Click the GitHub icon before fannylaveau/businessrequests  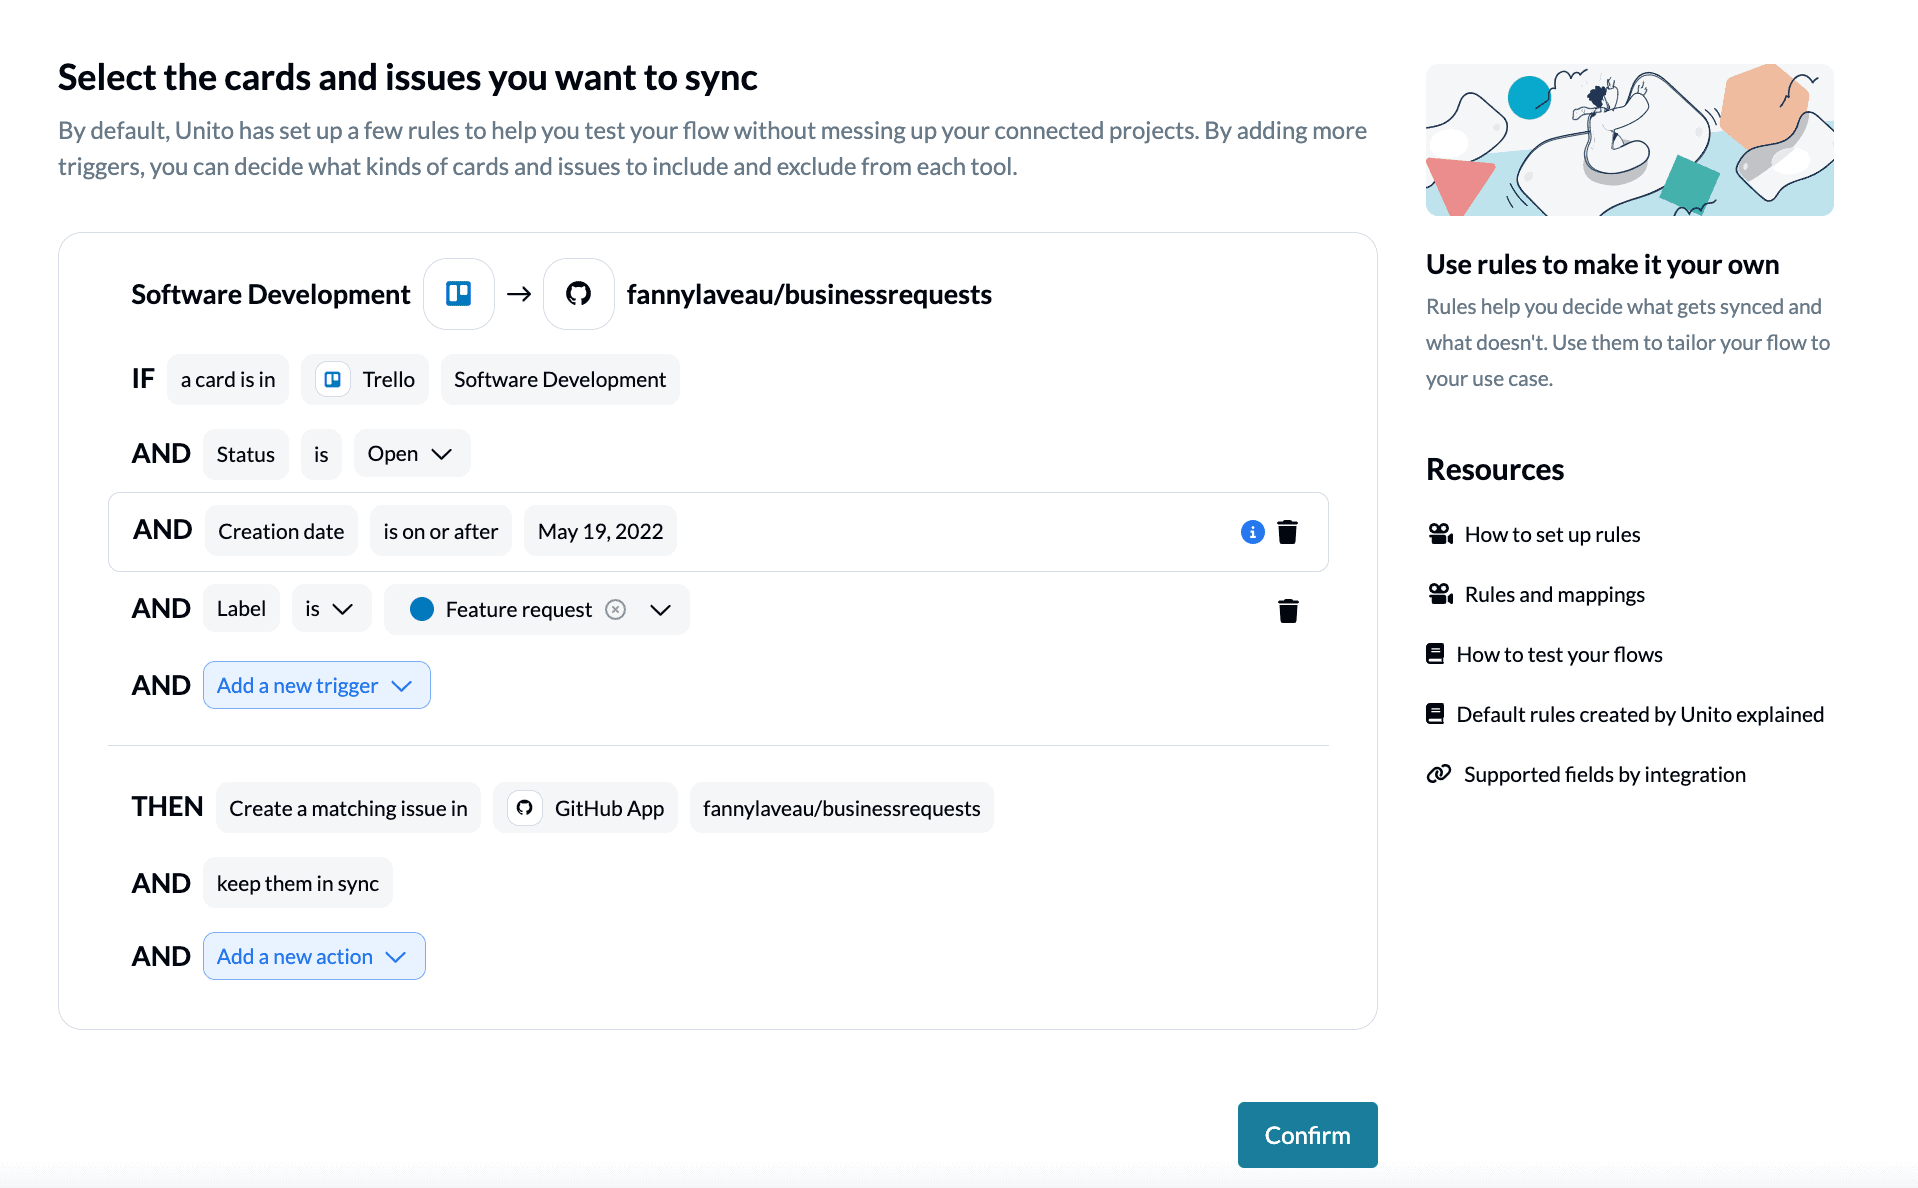tap(578, 293)
